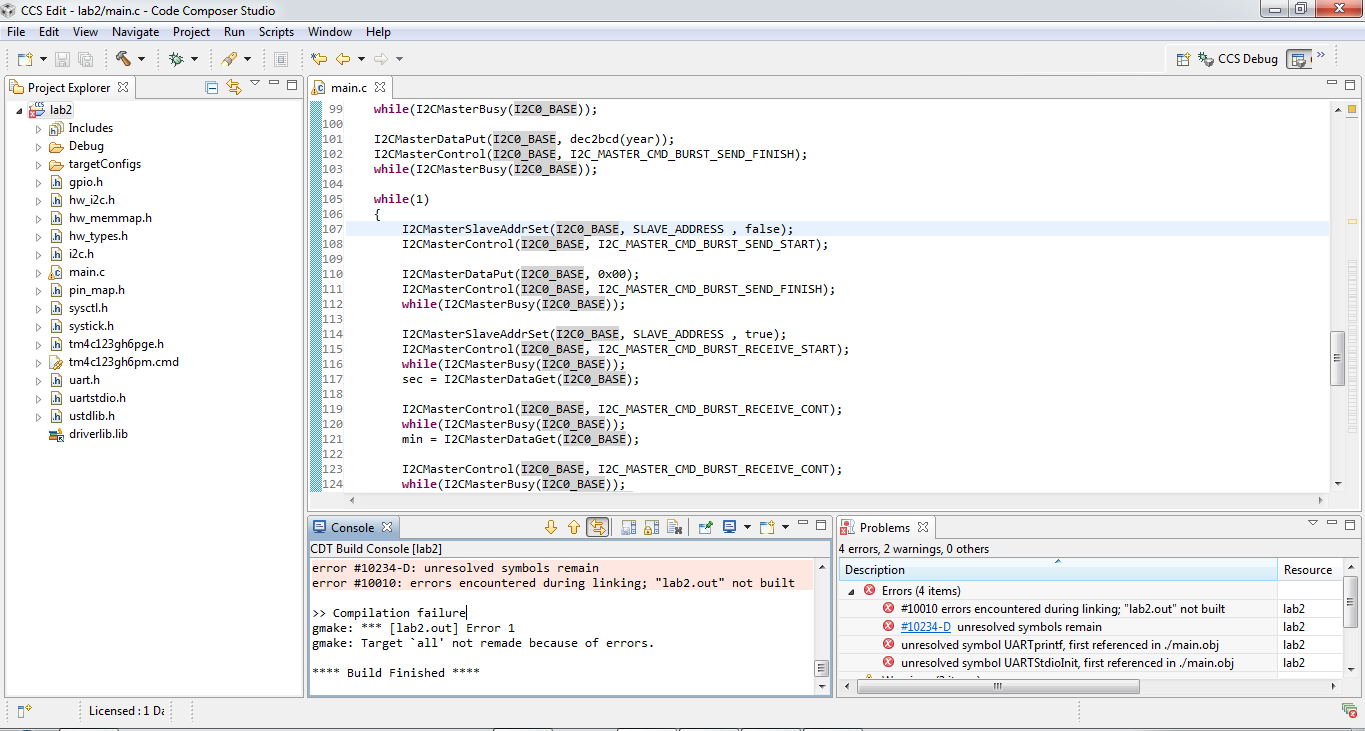Toggle Scroll Lock in the Console toolbar
This screenshot has height=731, width=1365.
(x=651, y=527)
